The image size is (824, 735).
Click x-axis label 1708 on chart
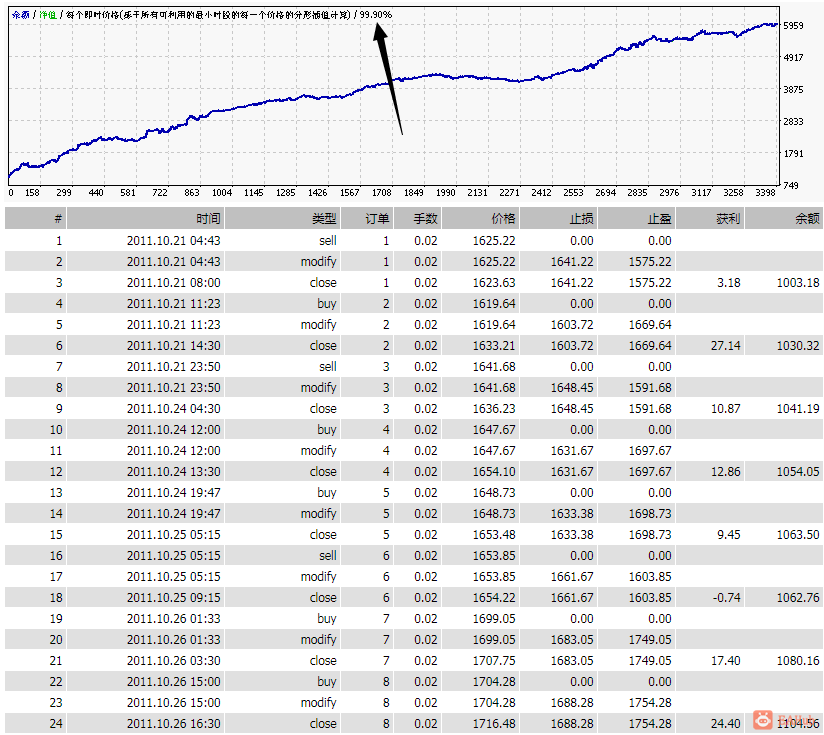pos(382,193)
